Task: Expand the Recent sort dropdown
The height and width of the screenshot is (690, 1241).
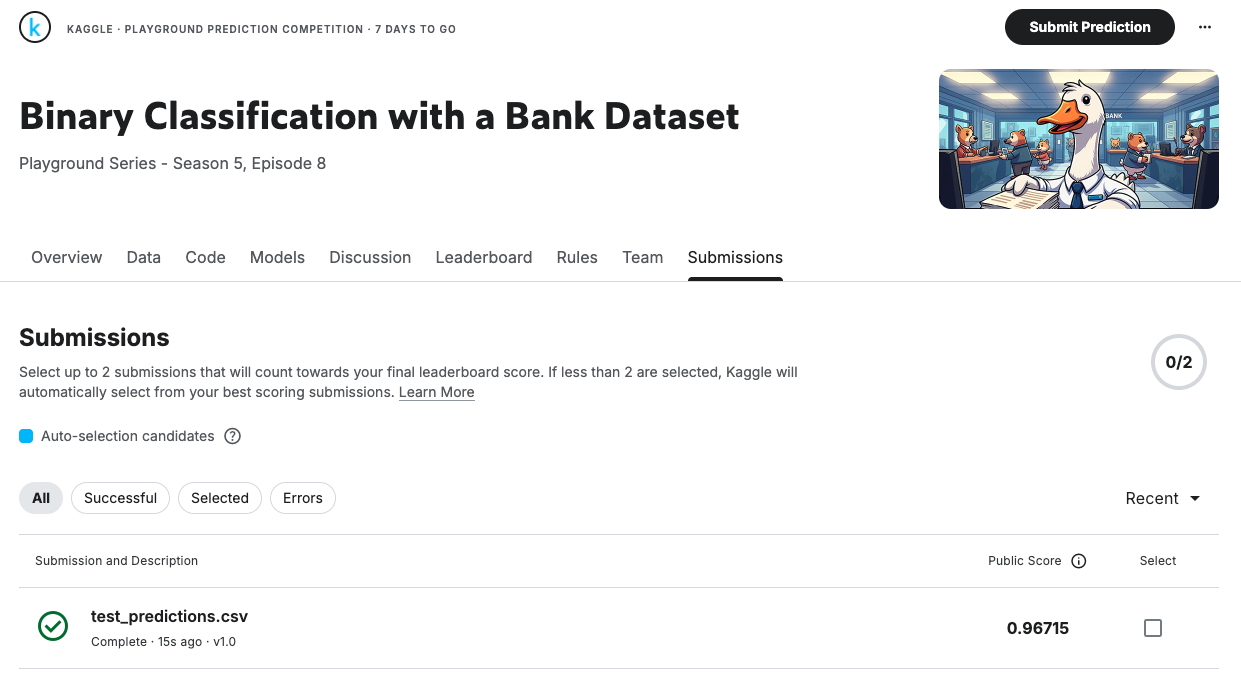Action: coord(1163,498)
